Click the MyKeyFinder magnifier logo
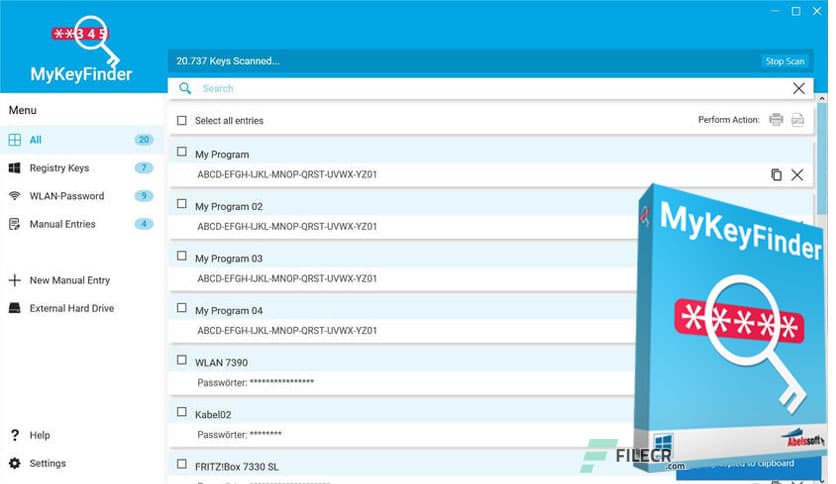This screenshot has width=836, height=484. pyautogui.click(x=86, y=40)
